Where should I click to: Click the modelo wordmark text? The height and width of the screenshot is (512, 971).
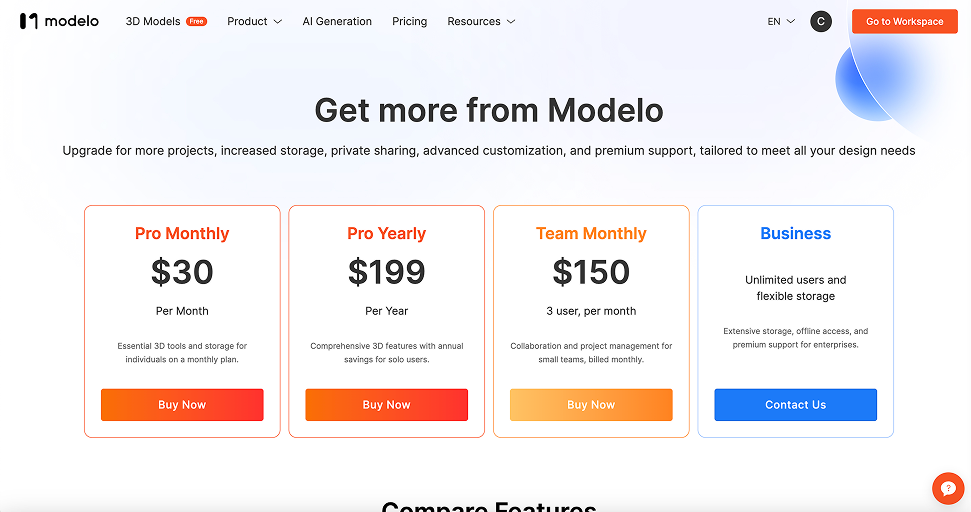pos(72,21)
